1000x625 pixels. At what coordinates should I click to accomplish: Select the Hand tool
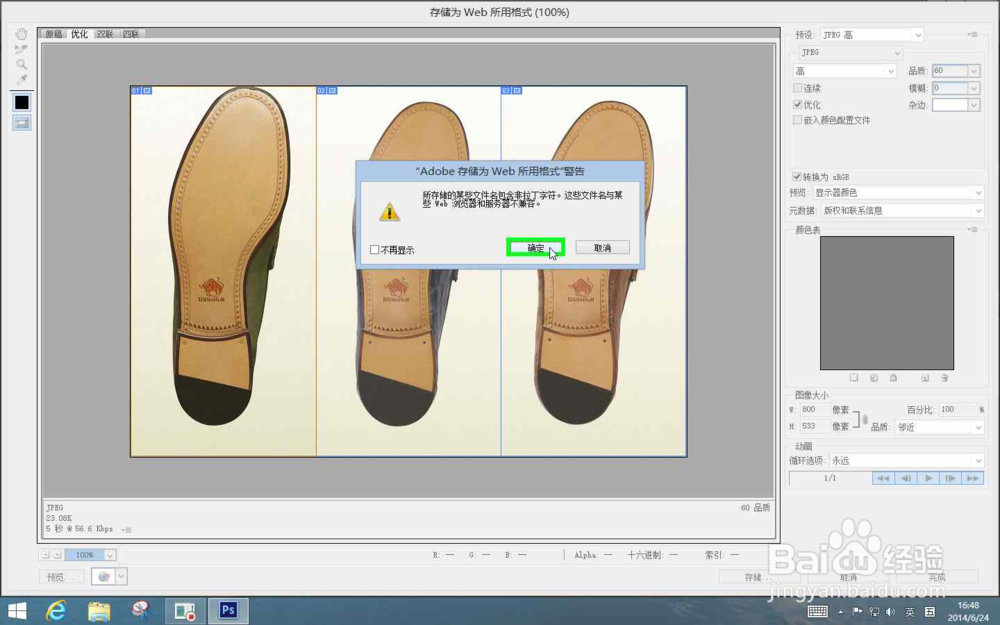click(x=20, y=34)
